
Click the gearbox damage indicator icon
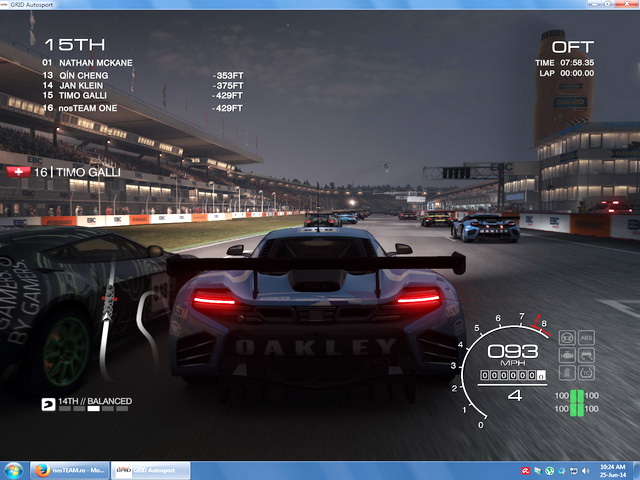pos(568,338)
